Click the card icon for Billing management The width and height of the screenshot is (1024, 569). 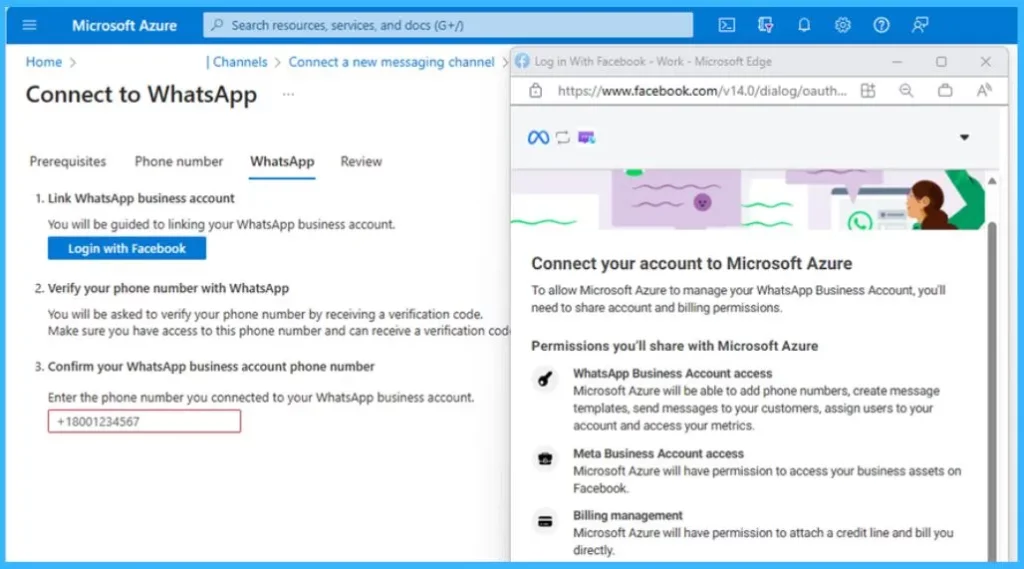click(x=545, y=521)
